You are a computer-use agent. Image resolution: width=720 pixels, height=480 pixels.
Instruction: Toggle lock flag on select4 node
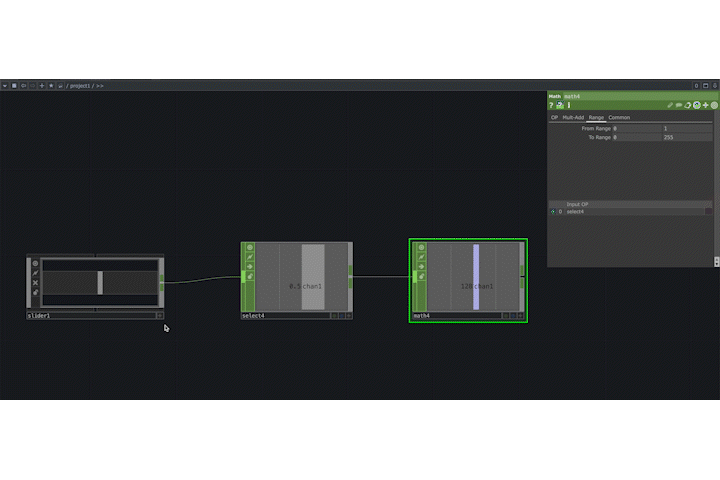[x=250, y=276]
